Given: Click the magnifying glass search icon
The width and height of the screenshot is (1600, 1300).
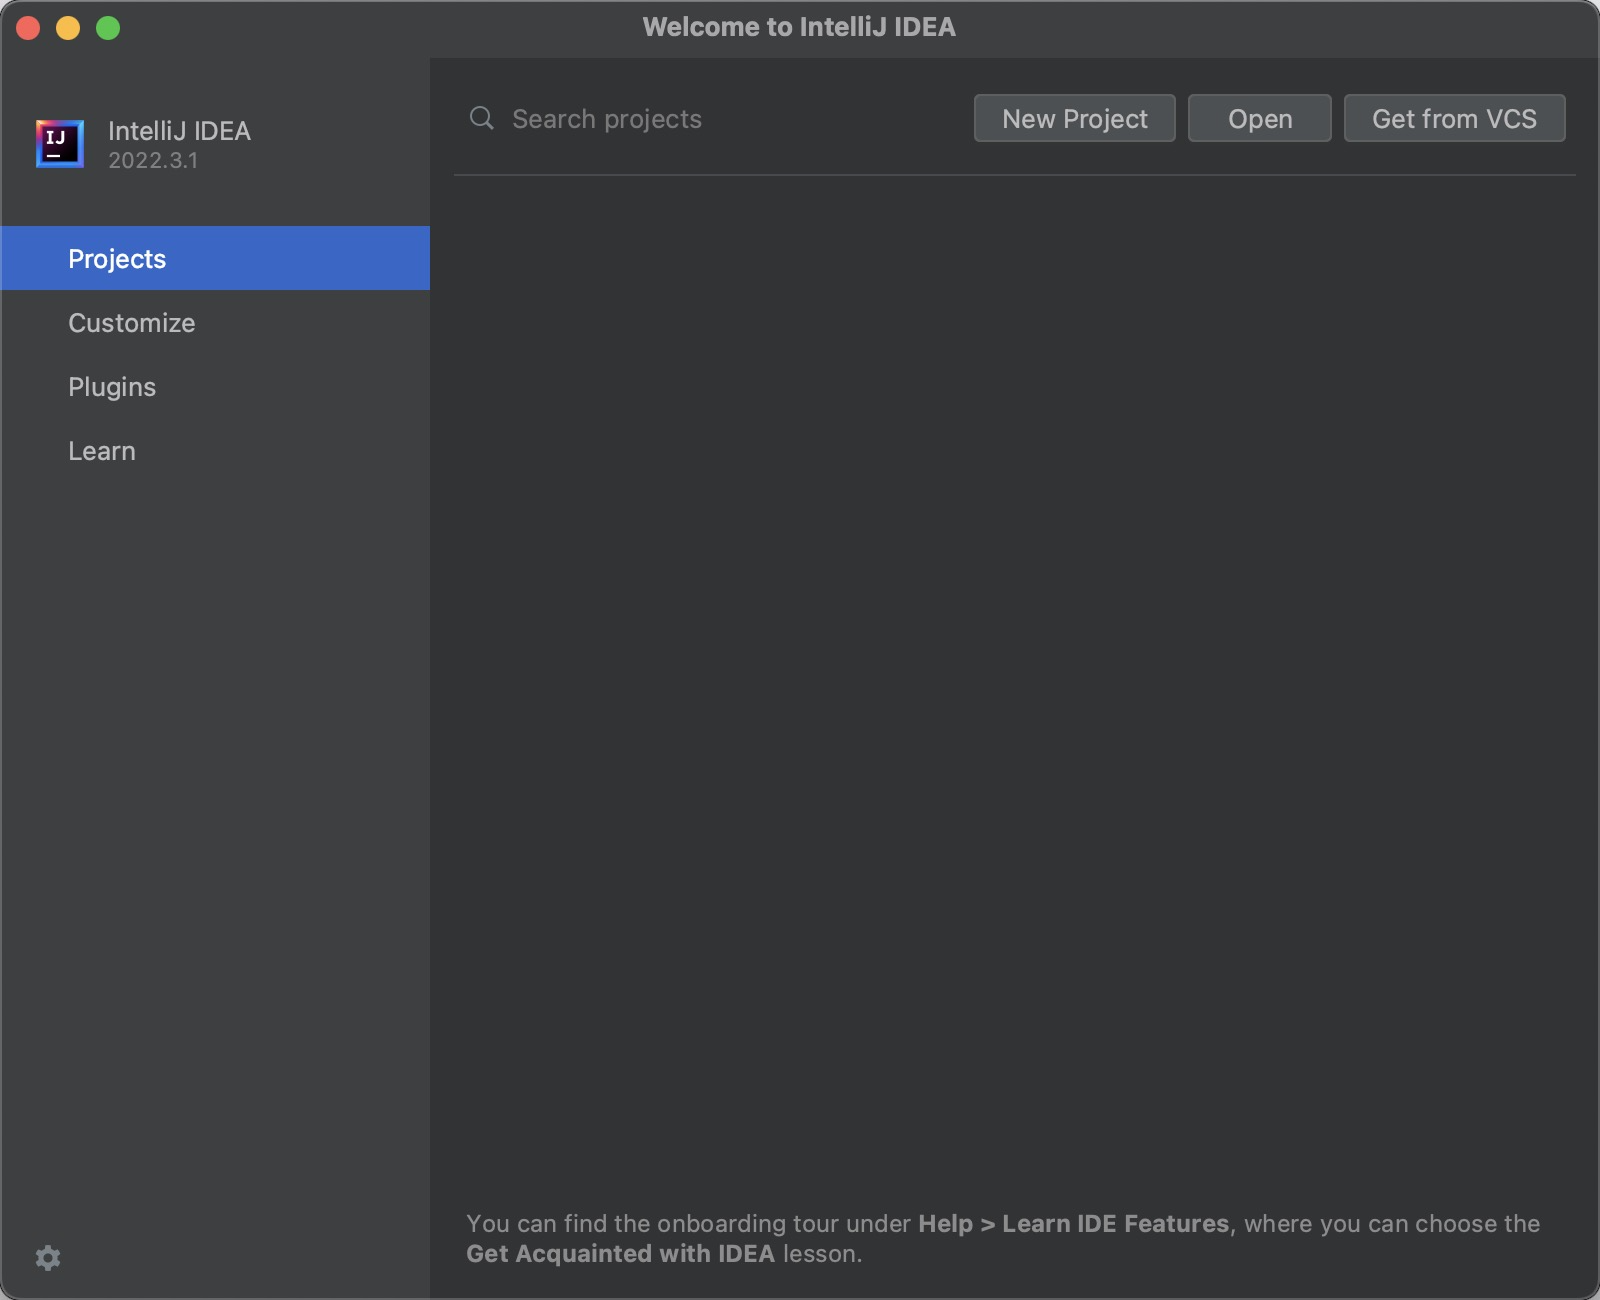Looking at the screenshot, I should pyautogui.click(x=482, y=118).
